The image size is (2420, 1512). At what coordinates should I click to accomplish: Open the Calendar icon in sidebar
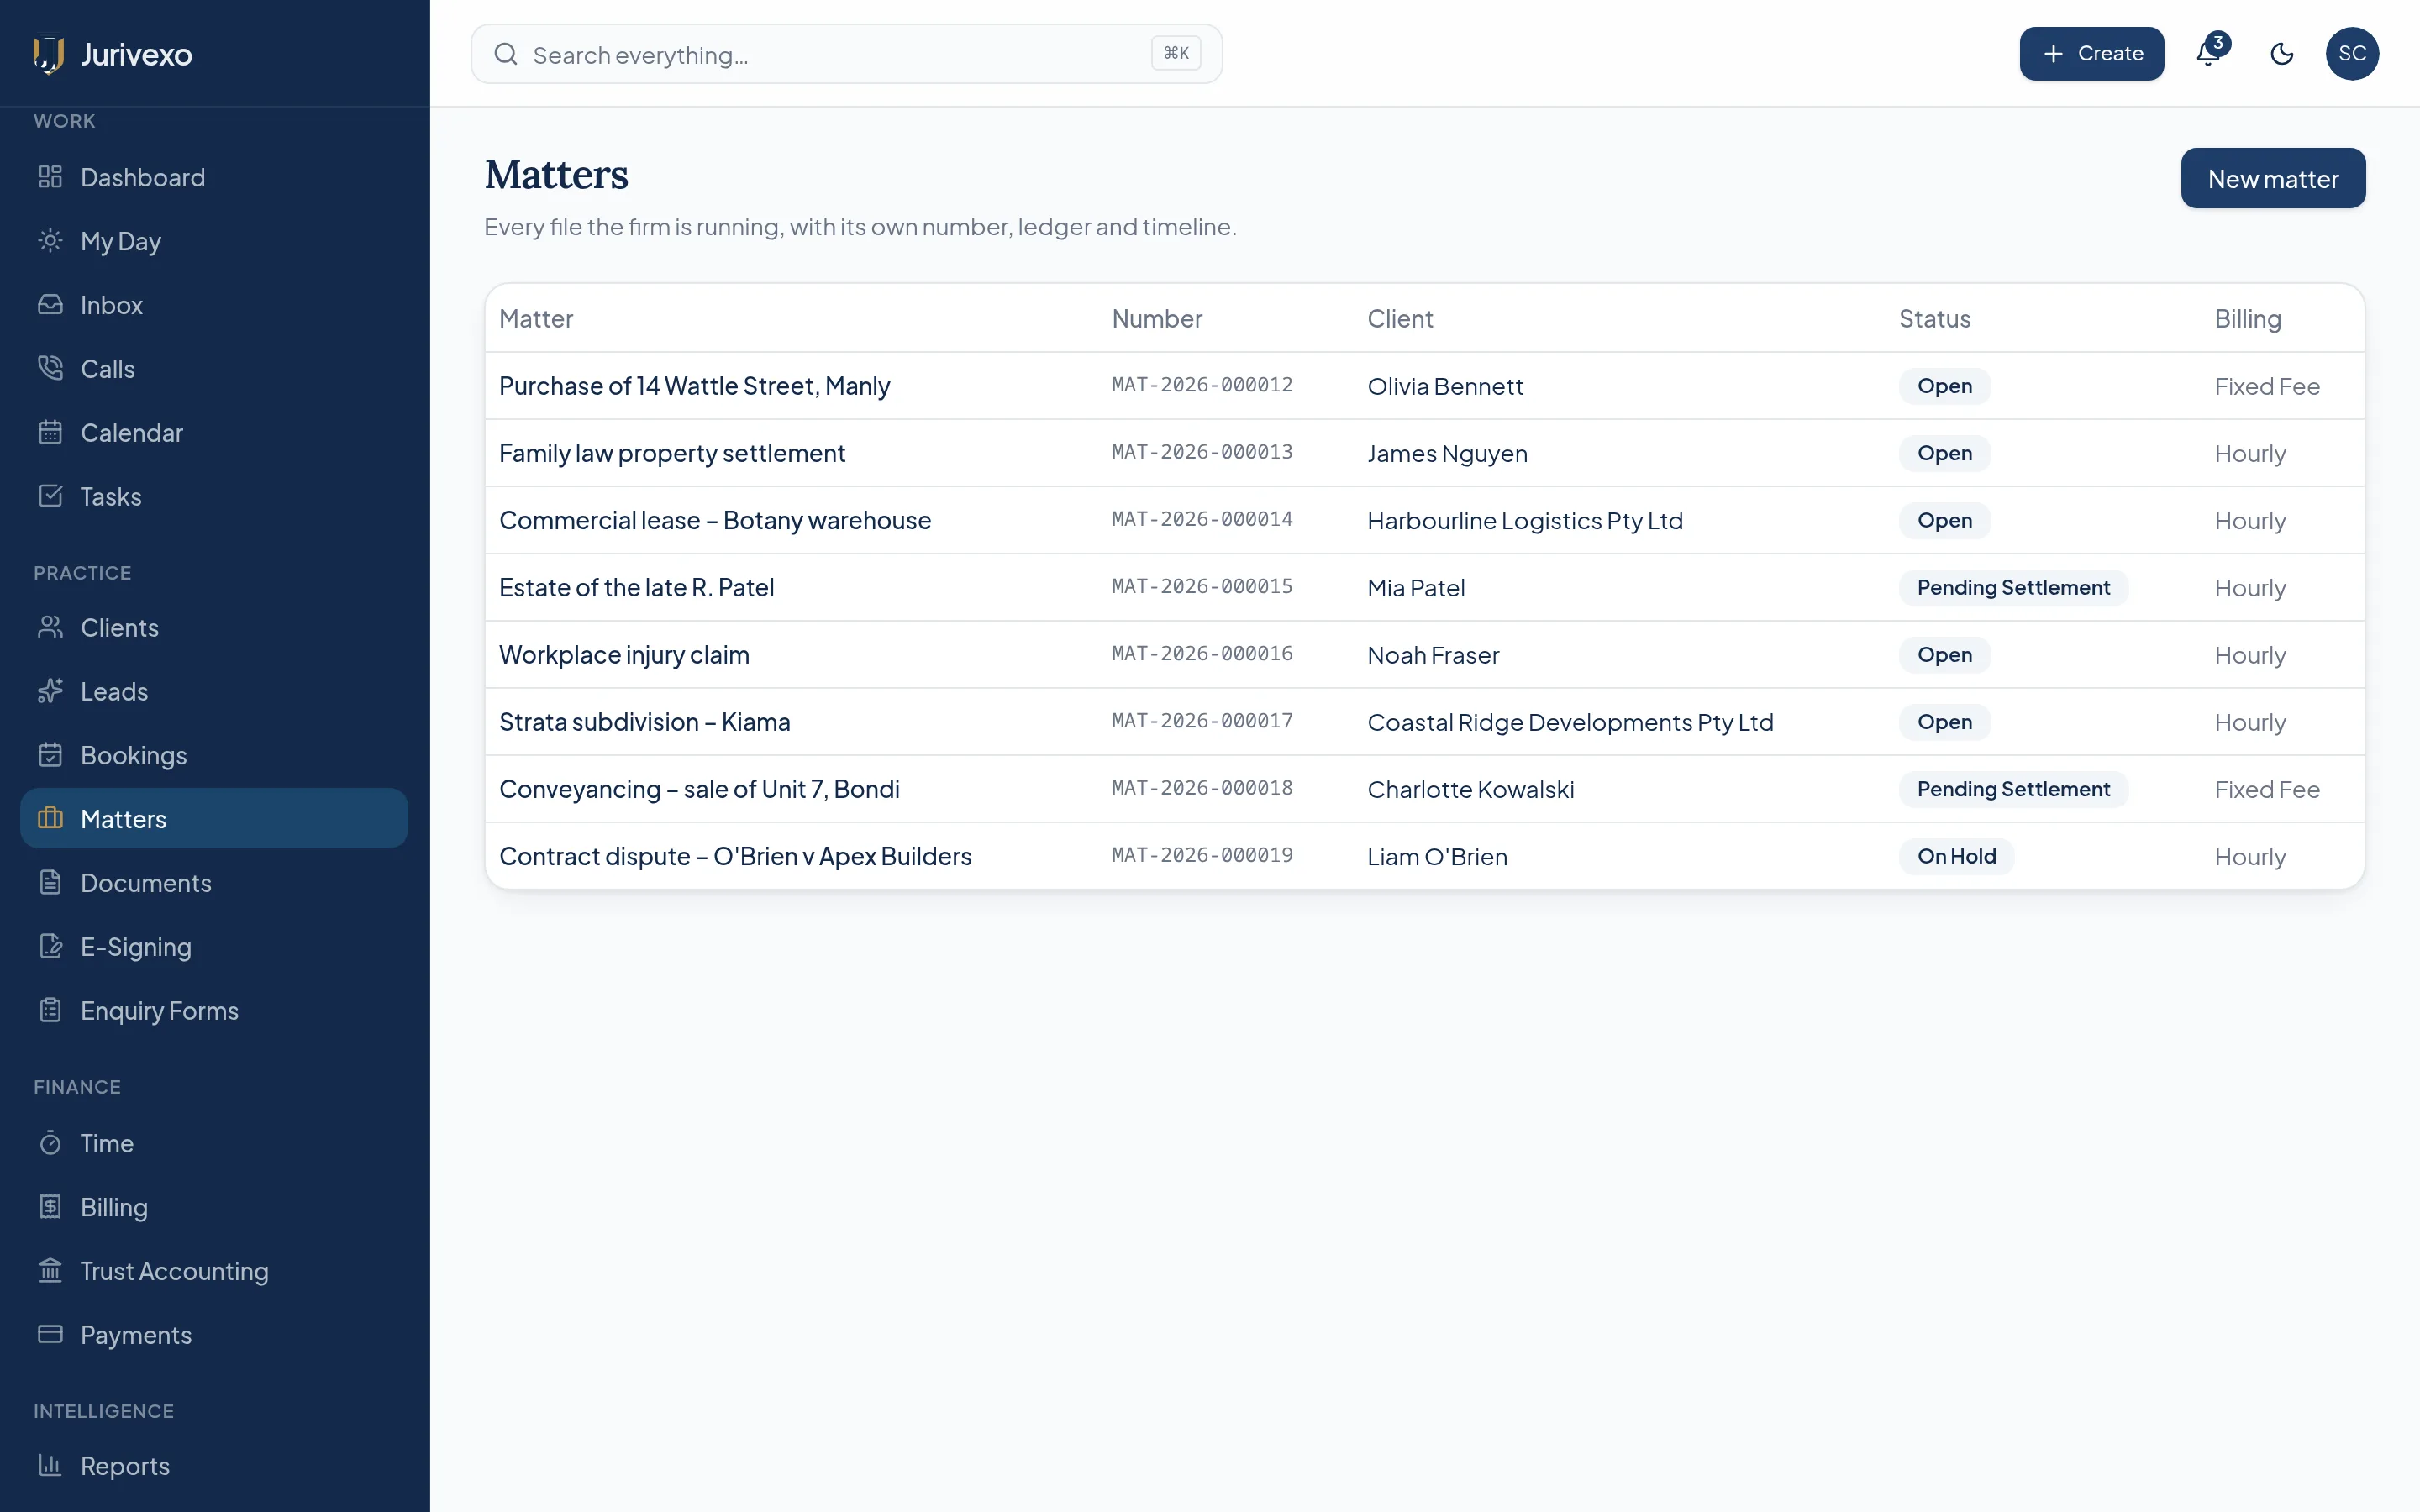click(x=50, y=433)
